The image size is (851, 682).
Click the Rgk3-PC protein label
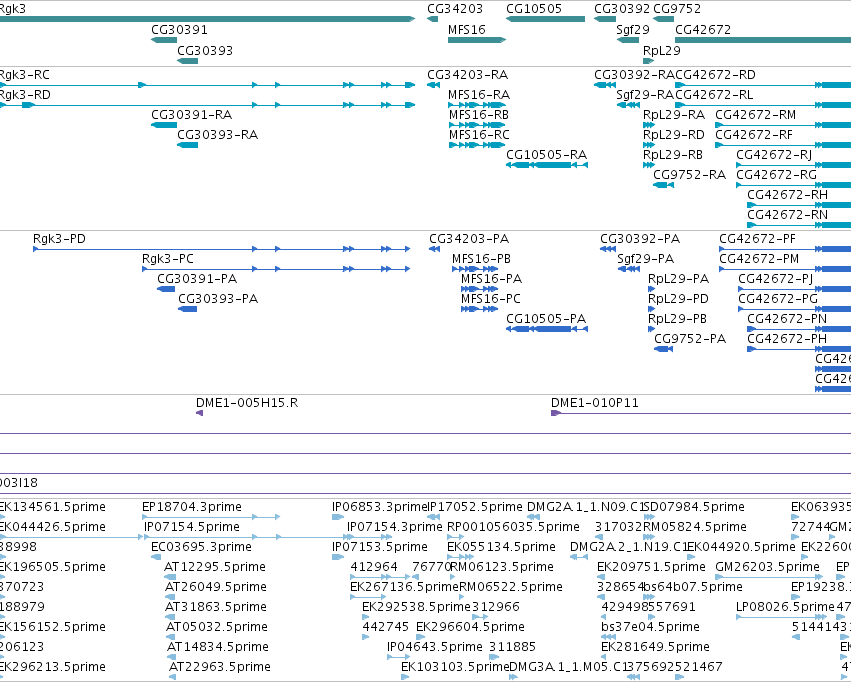(x=168, y=259)
